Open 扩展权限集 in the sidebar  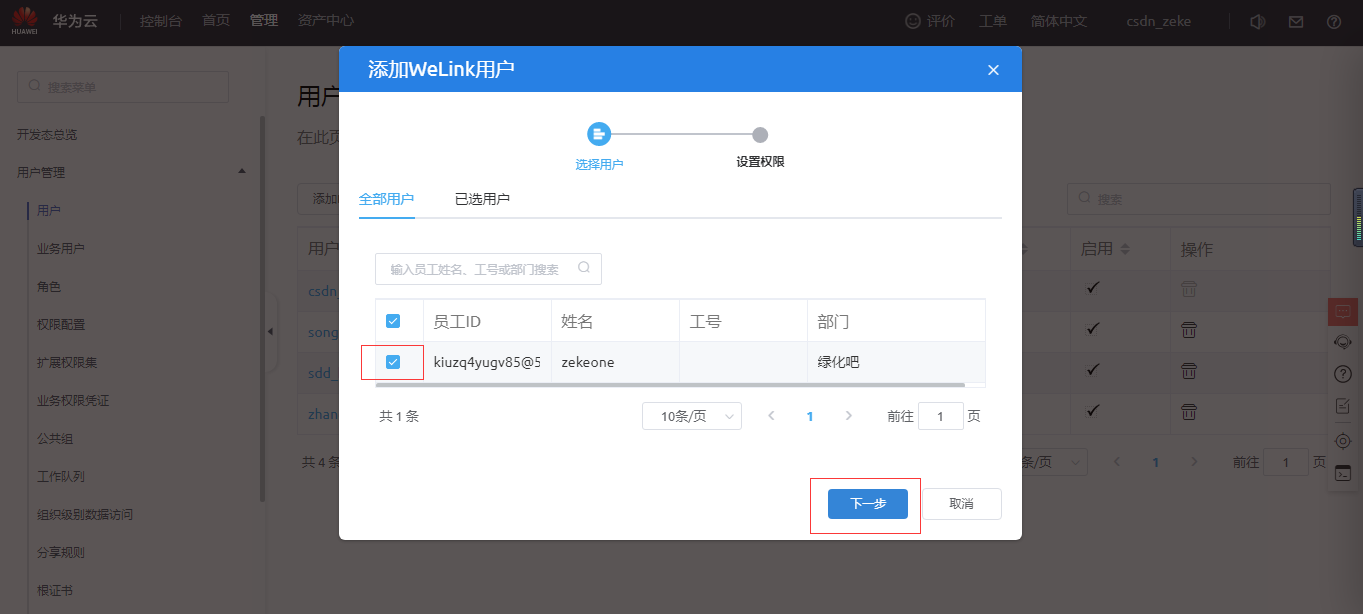67,362
